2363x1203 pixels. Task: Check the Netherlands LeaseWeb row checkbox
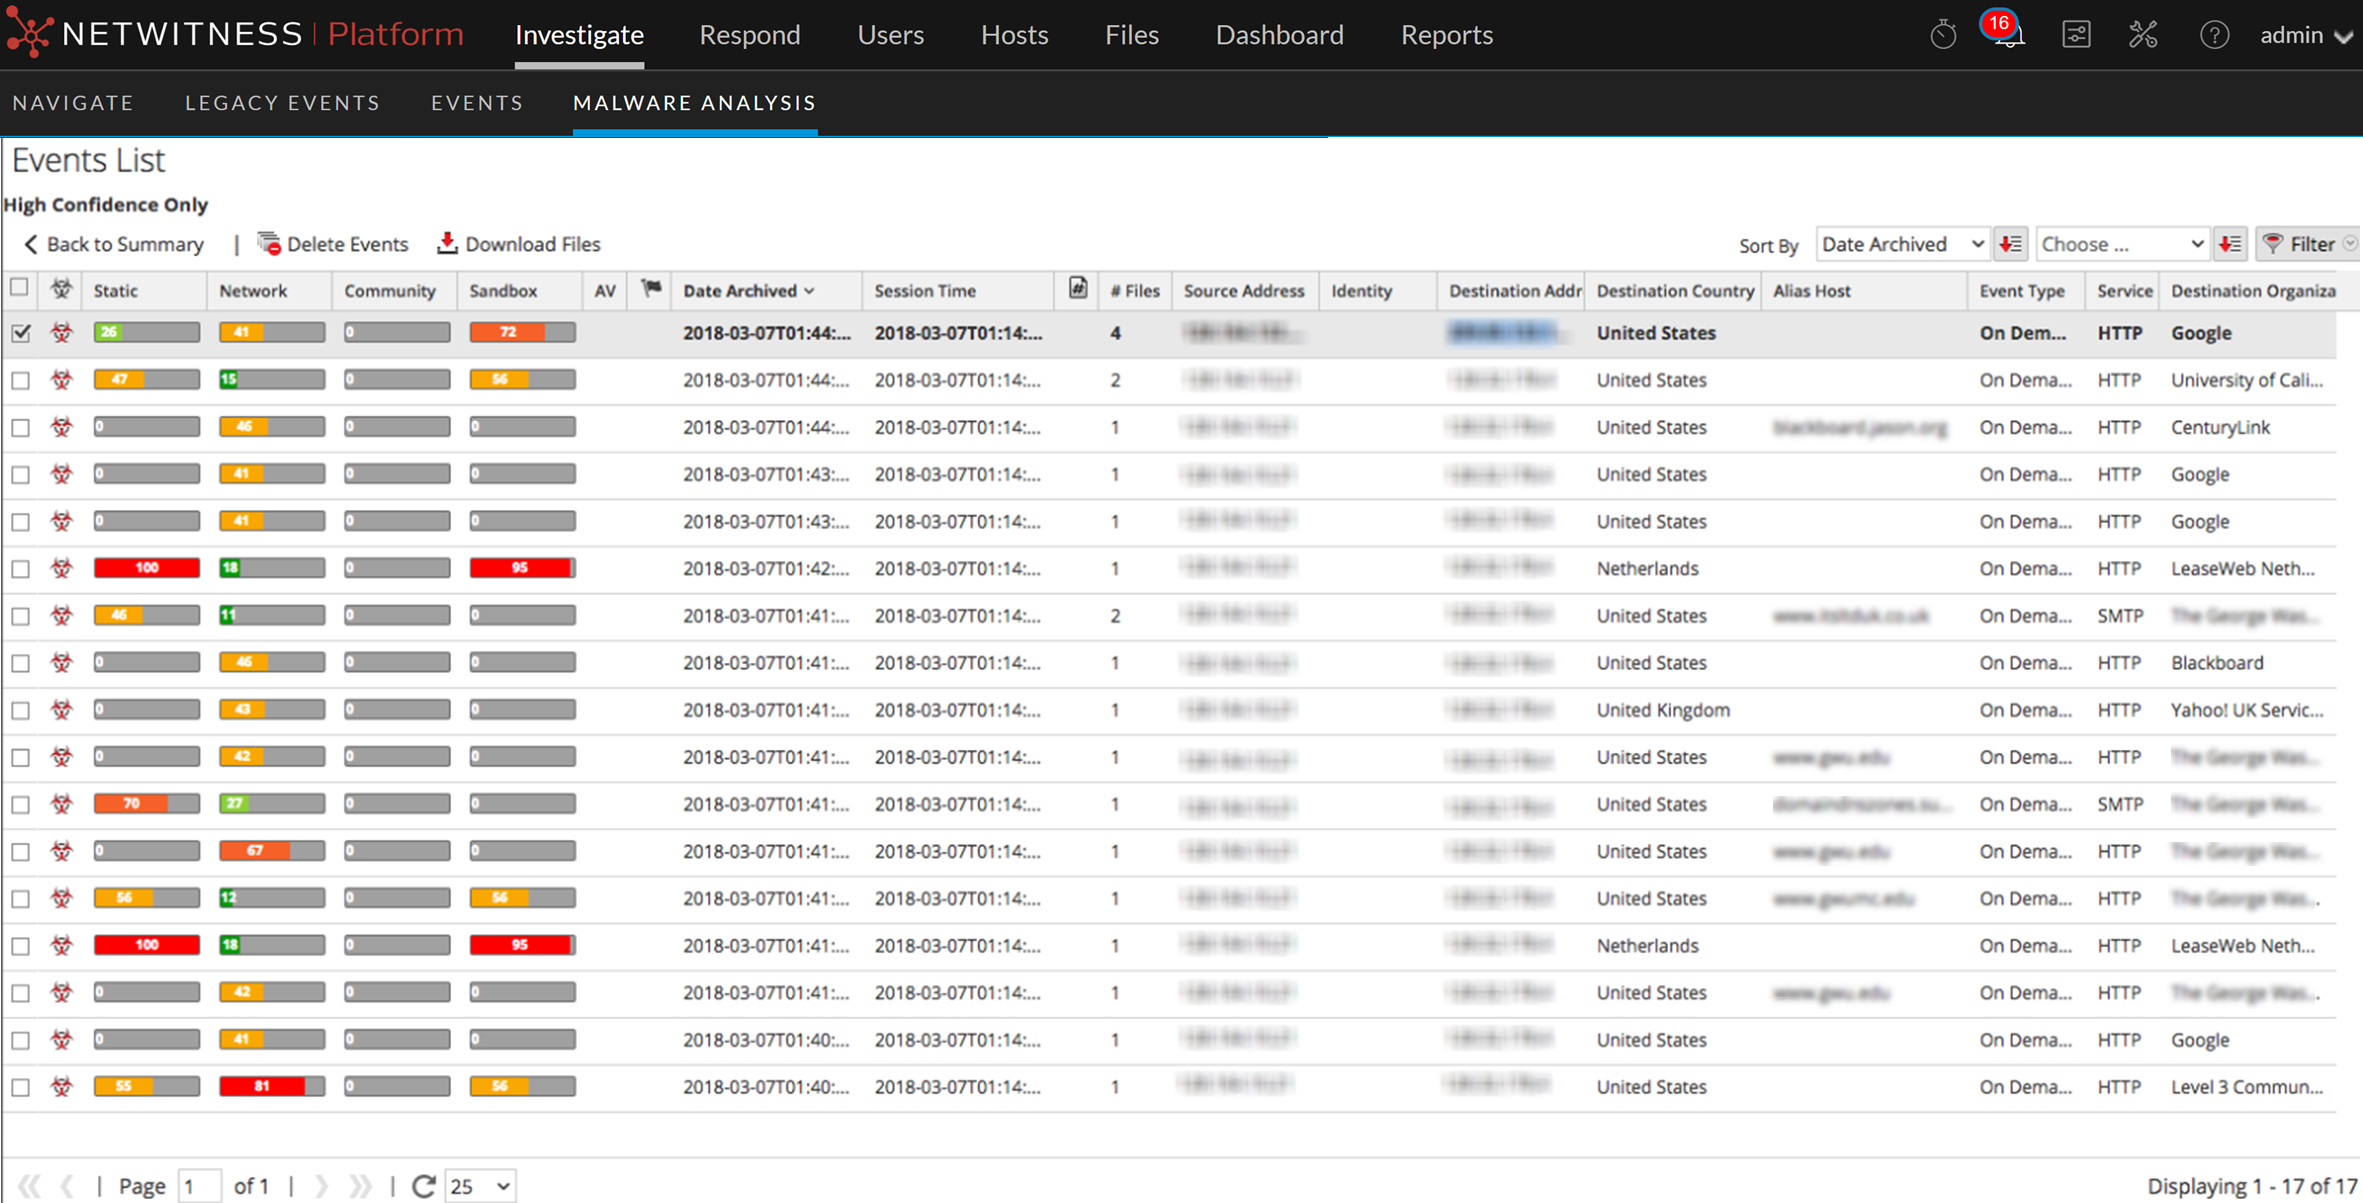[21, 569]
